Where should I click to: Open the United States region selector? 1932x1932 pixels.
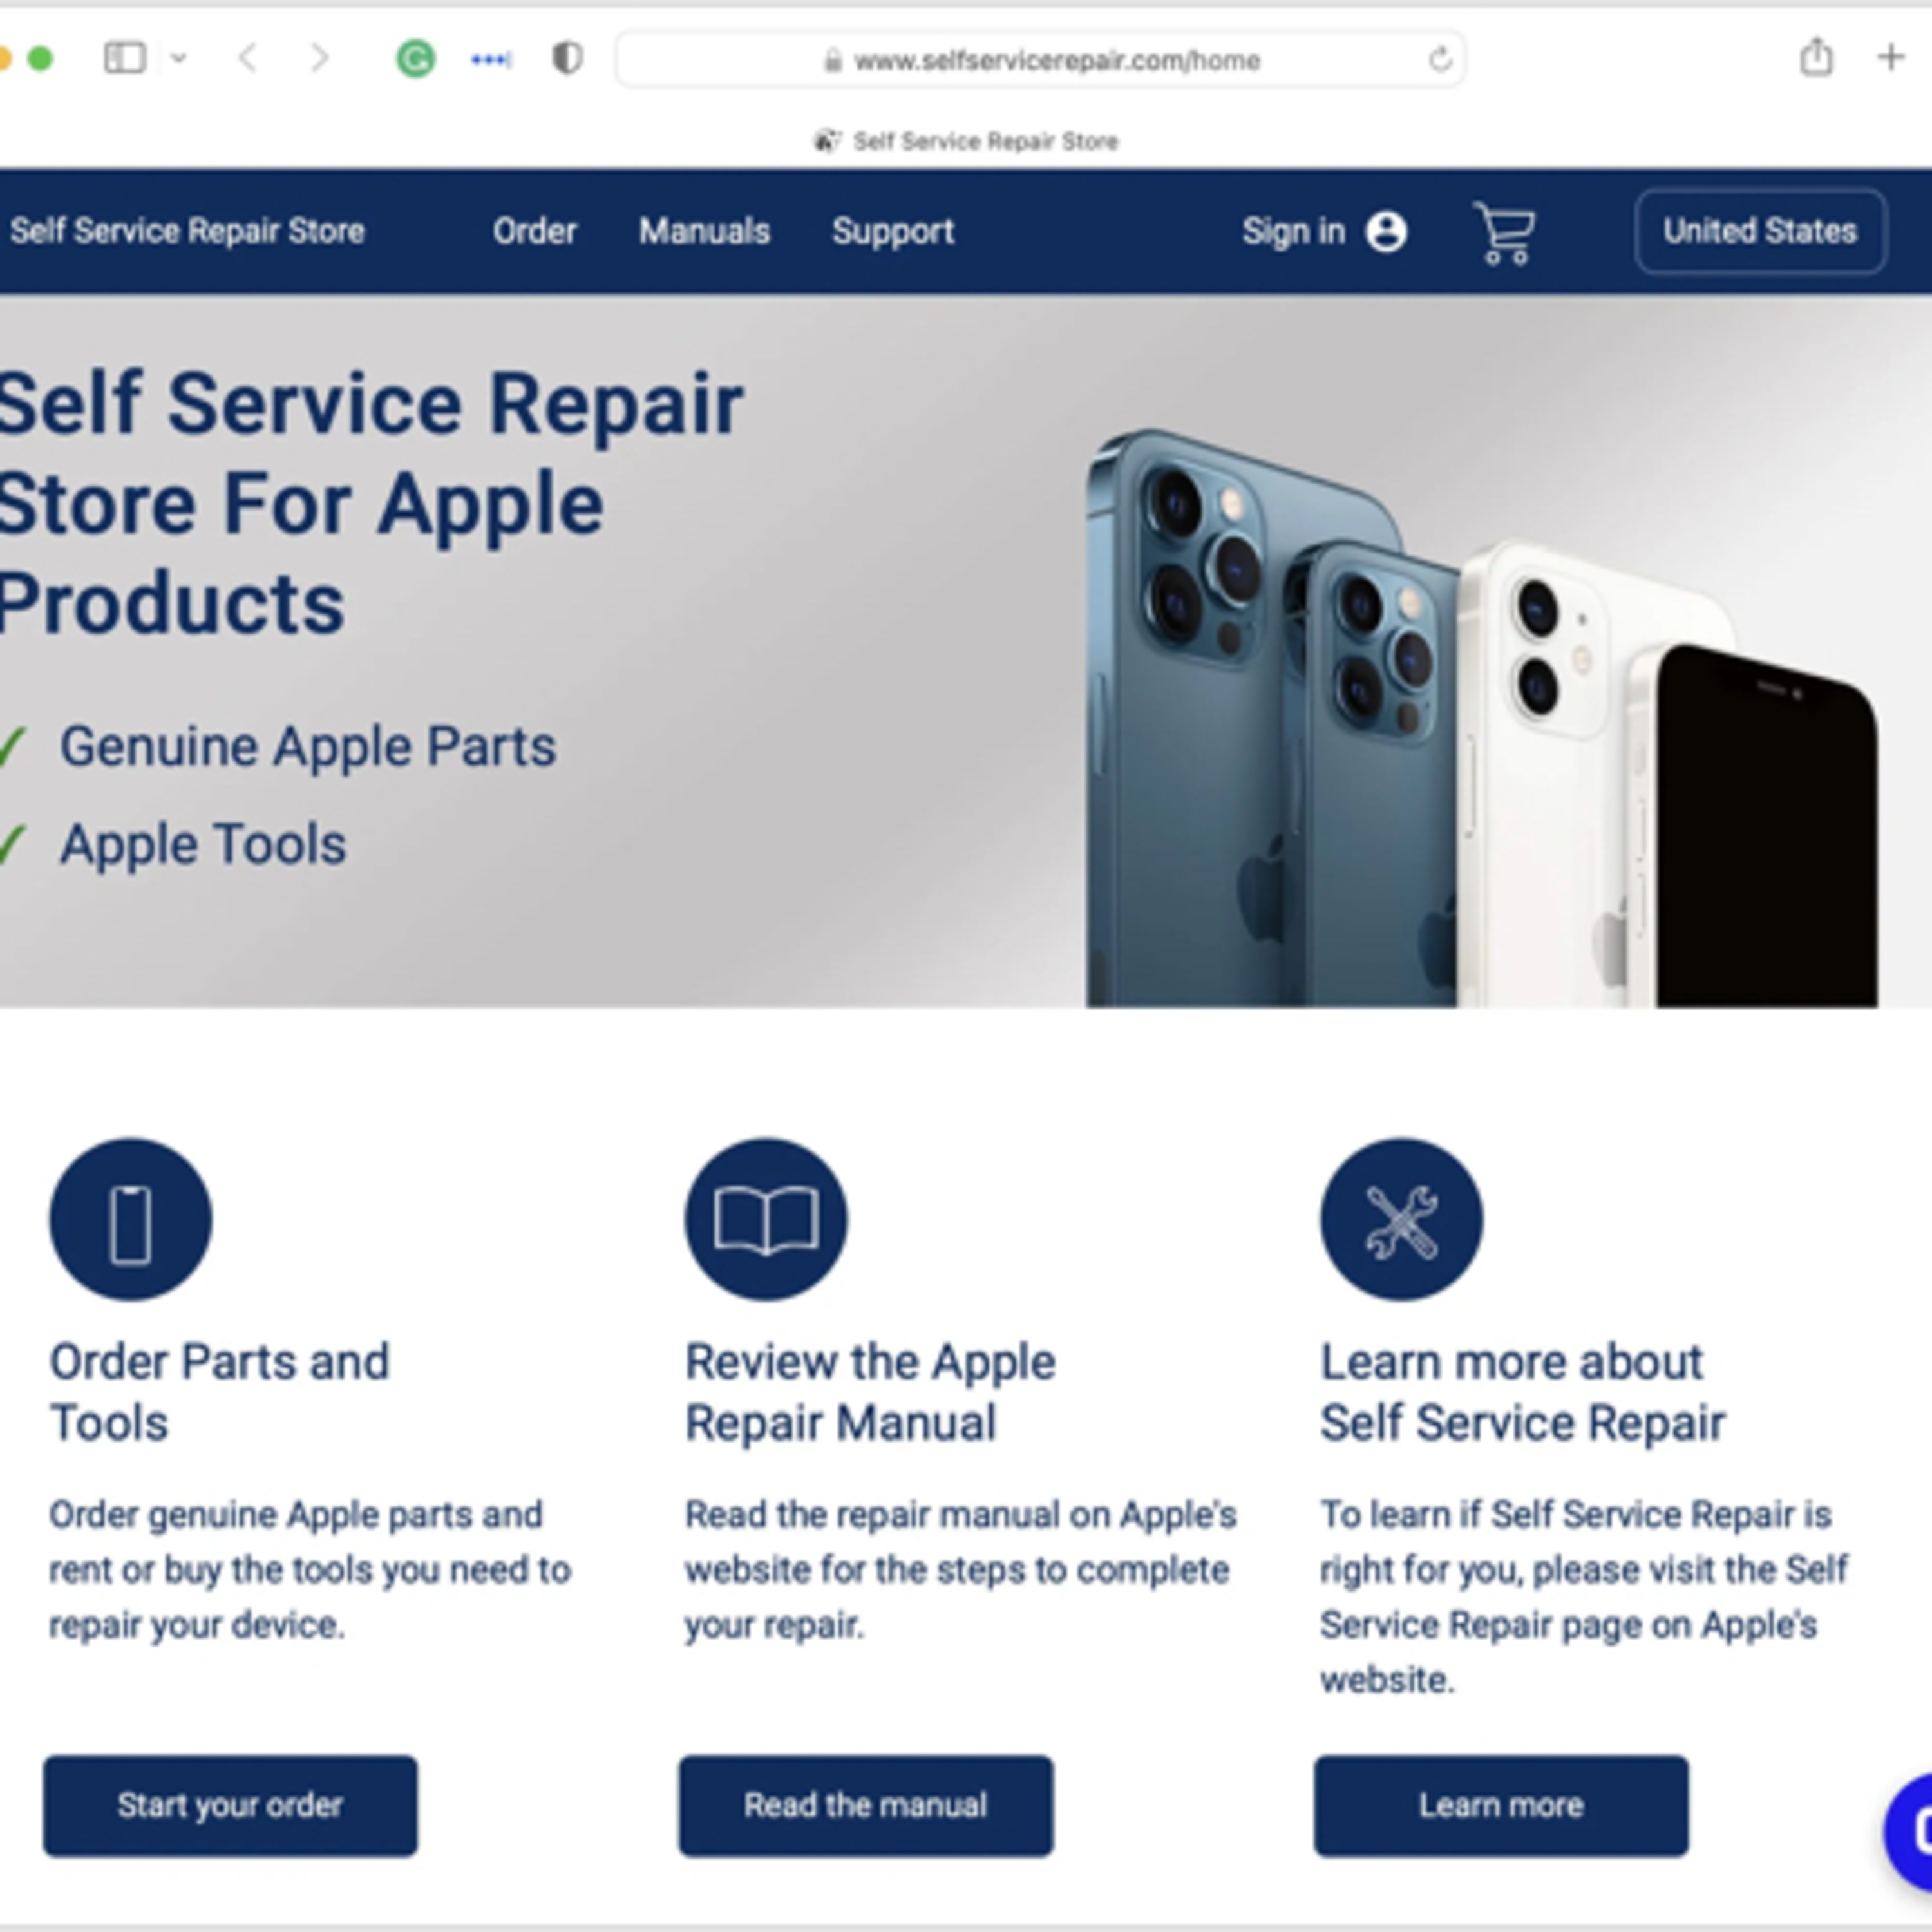1761,231
